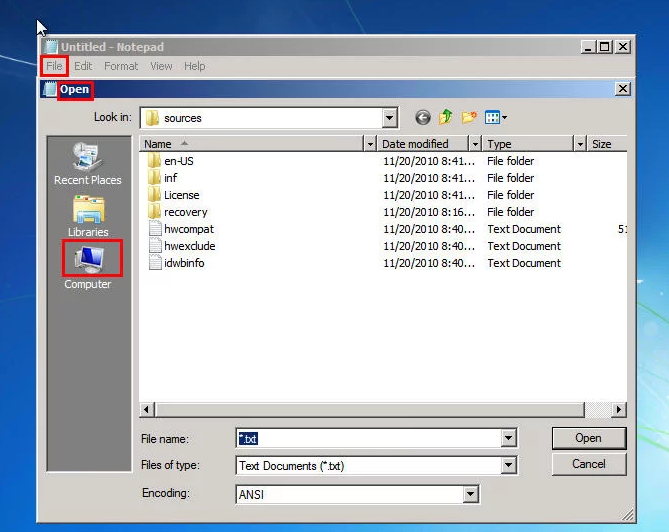Click the Open button
The height and width of the screenshot is (532, 669).
point(588,438)
